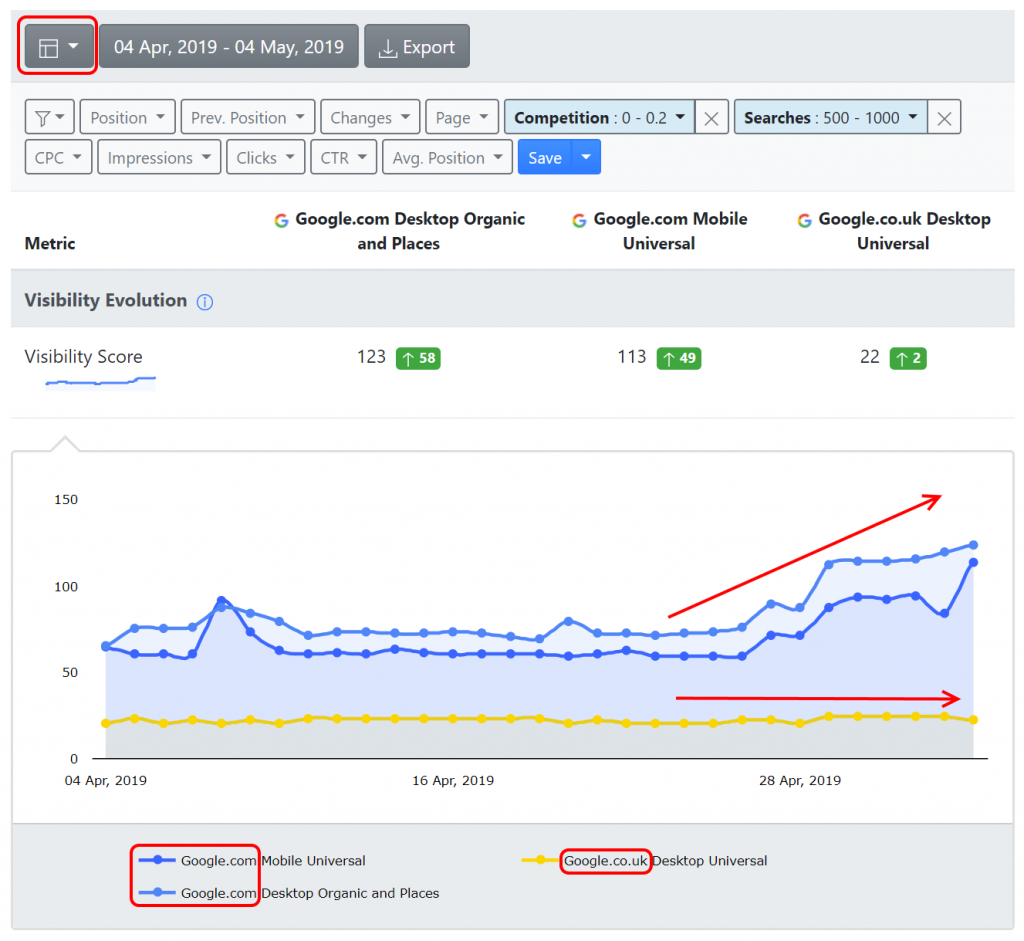Click the Google.co.uk Desktop Universal column header

[x=893, y=231]
